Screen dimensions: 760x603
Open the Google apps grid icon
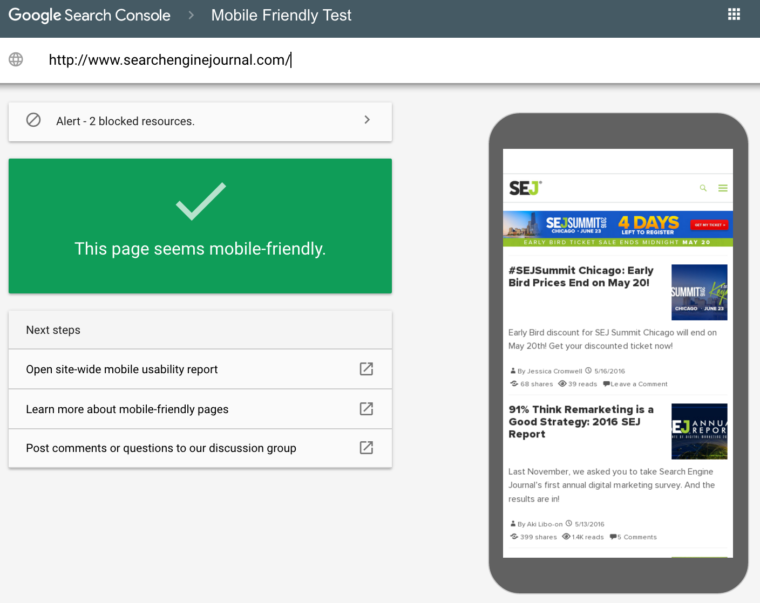[x=734, y=14]
